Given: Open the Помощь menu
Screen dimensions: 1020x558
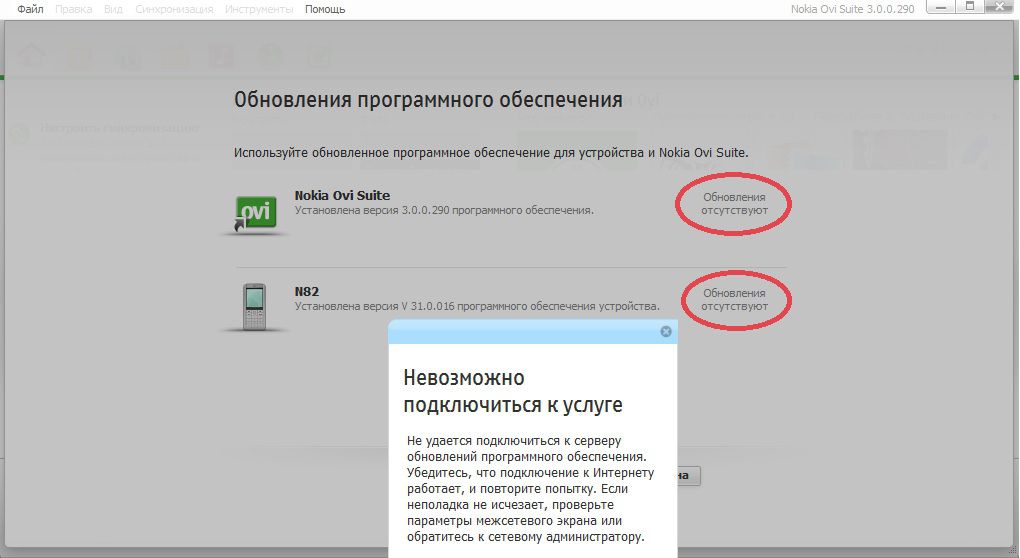Looking at the screenshot, I should tap(325, 9).
